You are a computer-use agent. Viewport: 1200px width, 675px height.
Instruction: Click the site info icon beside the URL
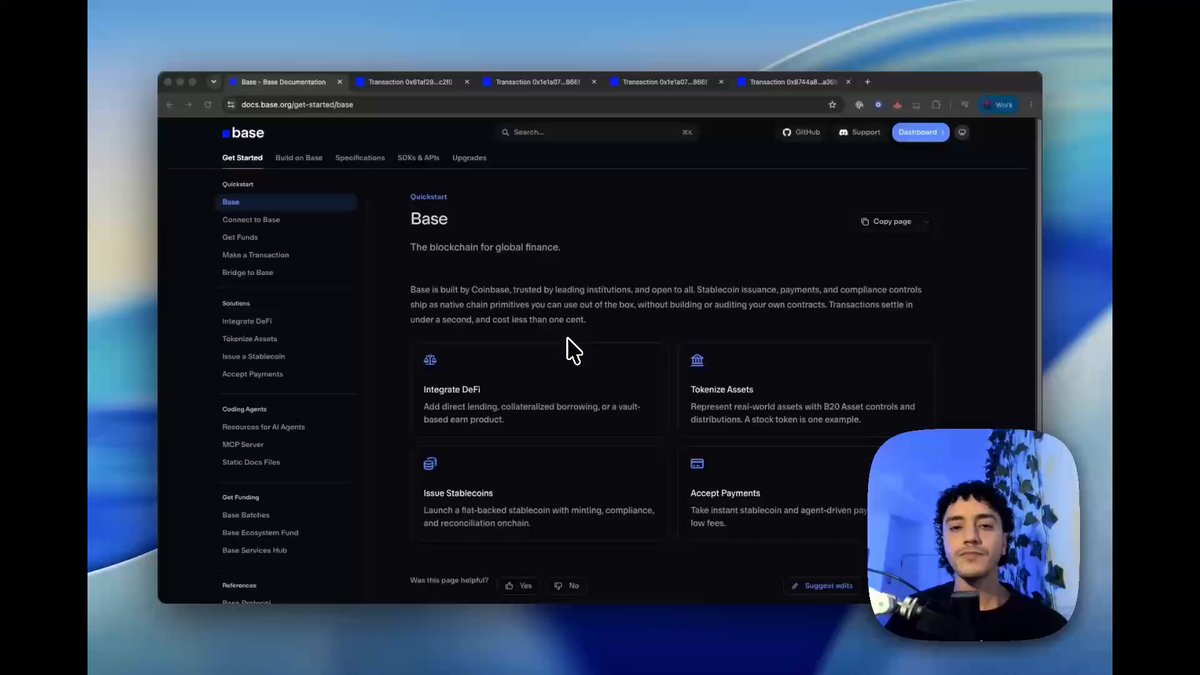[231, 104]
